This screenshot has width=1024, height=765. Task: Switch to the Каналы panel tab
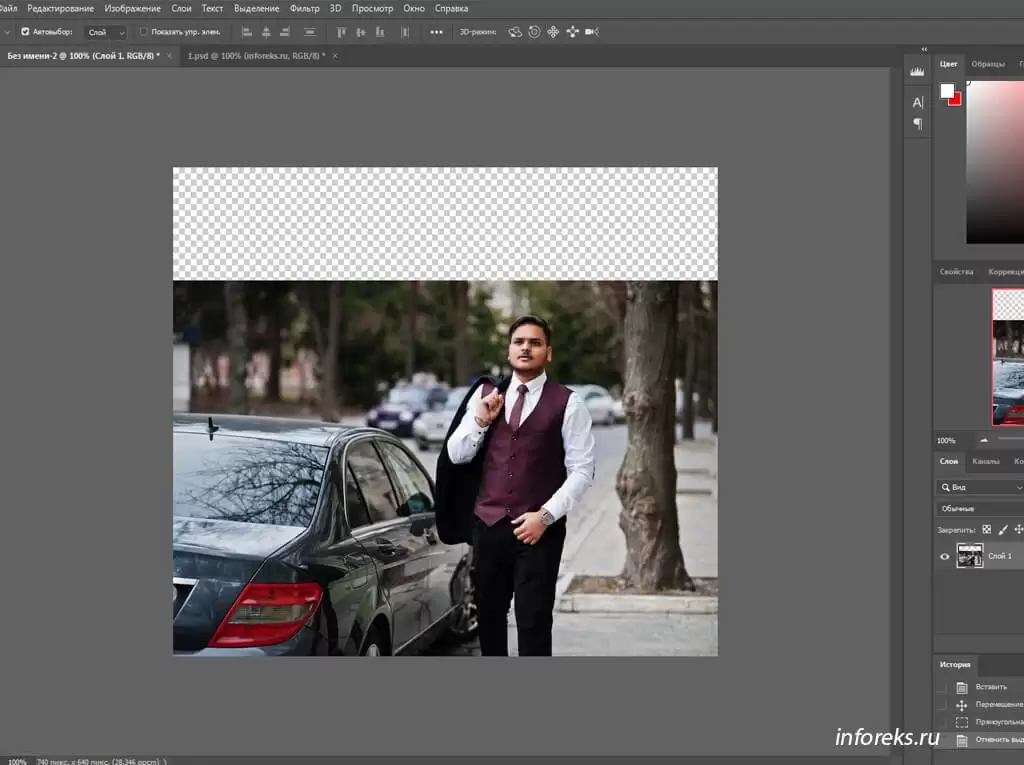point(985,461)
